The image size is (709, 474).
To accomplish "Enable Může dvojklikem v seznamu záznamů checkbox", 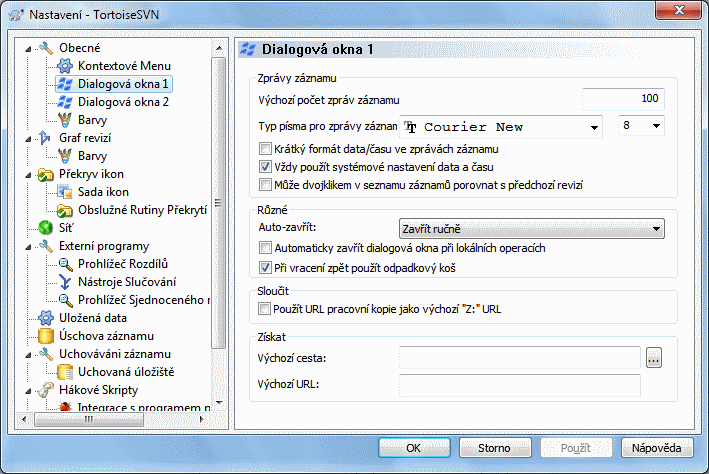I will (265, 185).
